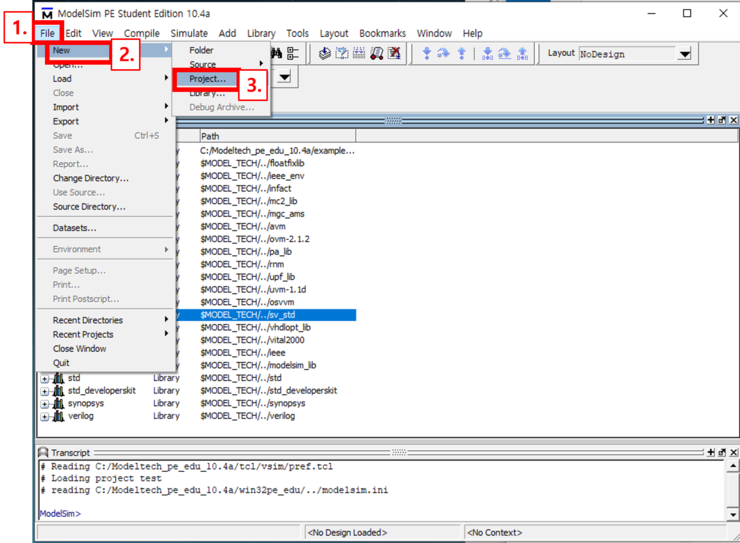The height and width of the screenshot is (543, 740).
Task: Open the Library menu in menu bar
Action: [261, 33]
